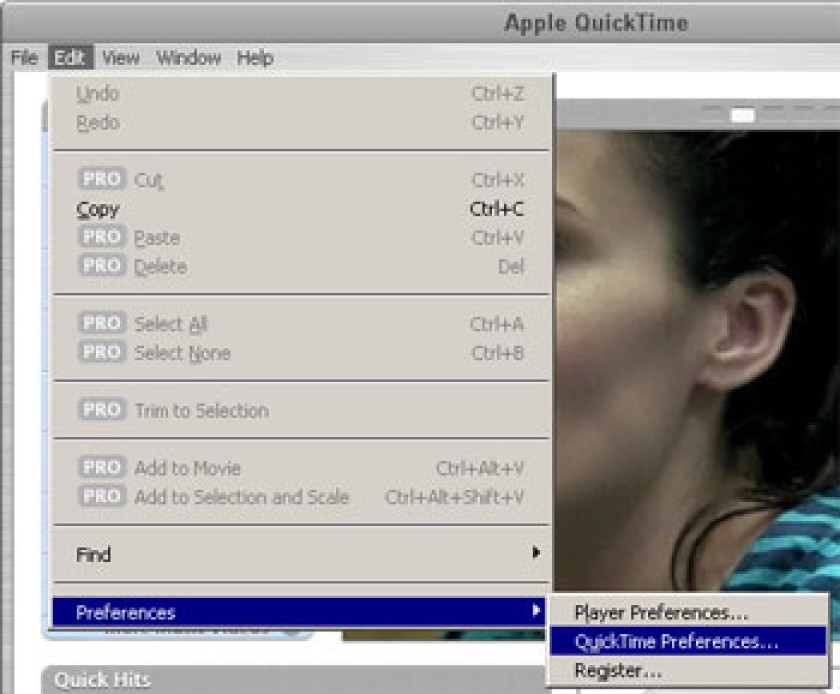Open the View menu

121,57
